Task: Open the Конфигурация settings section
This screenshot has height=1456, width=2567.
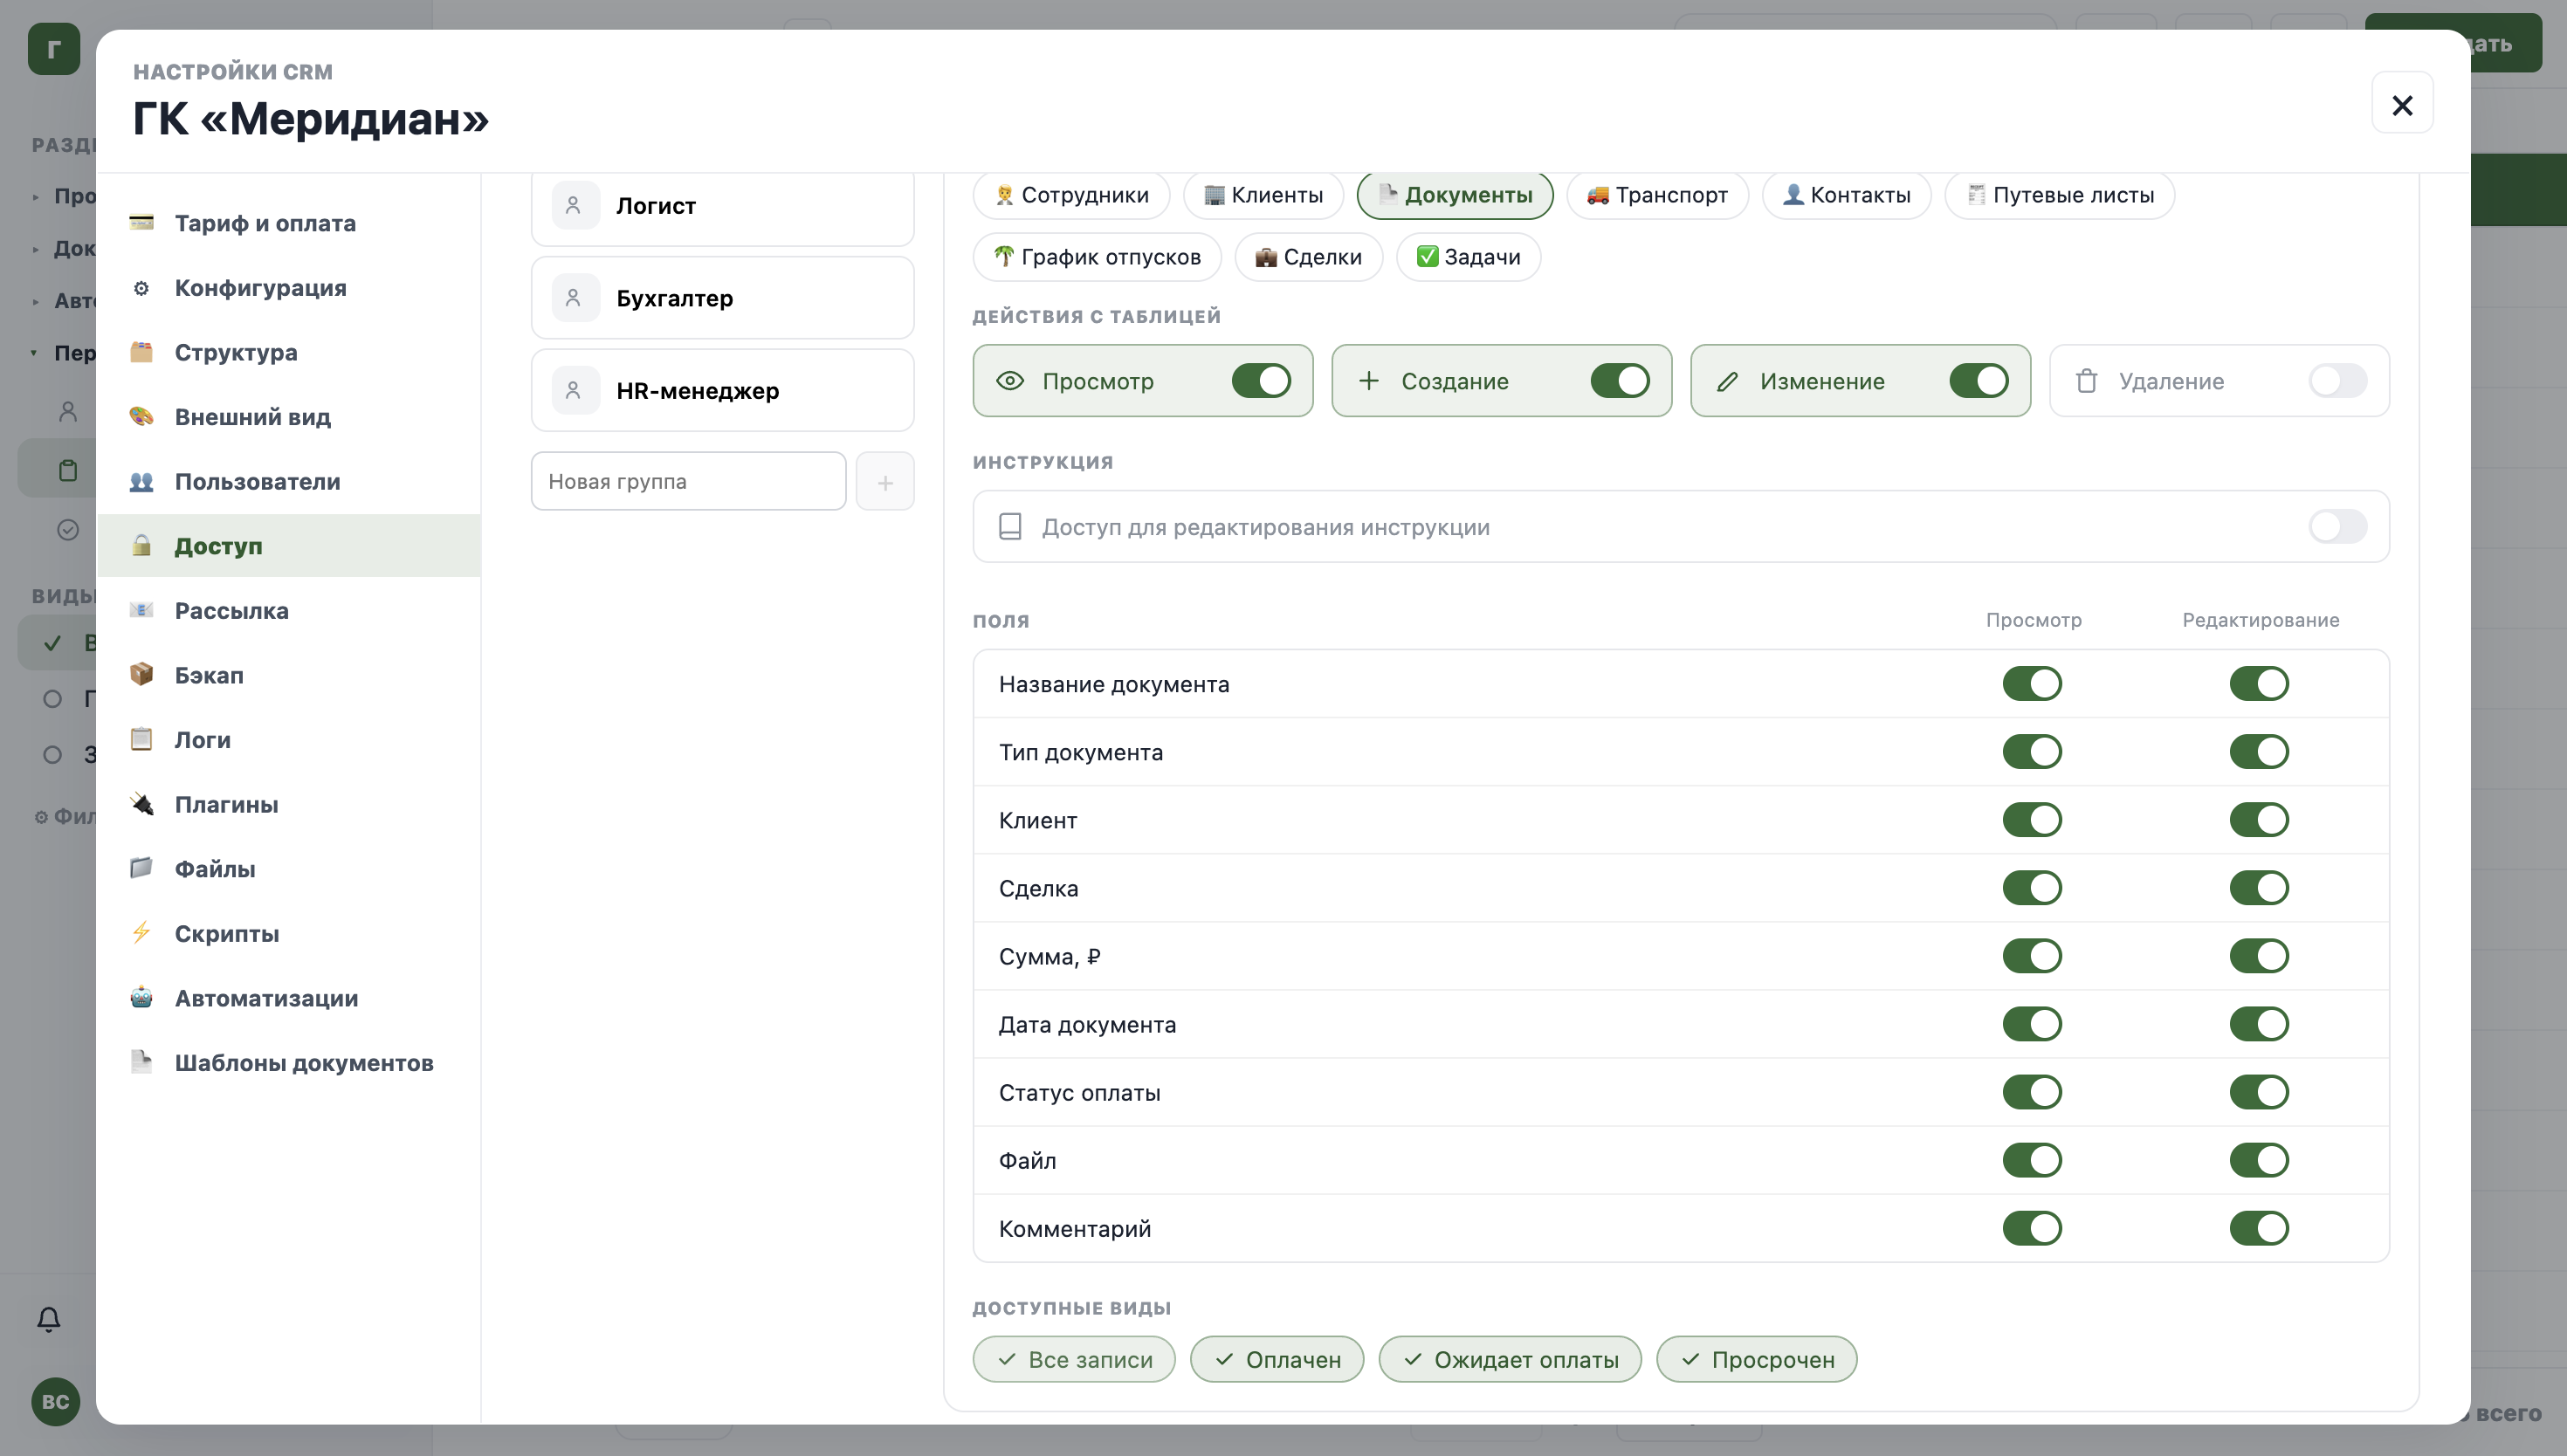Action: pyautogui.click(x=289, y=288)
